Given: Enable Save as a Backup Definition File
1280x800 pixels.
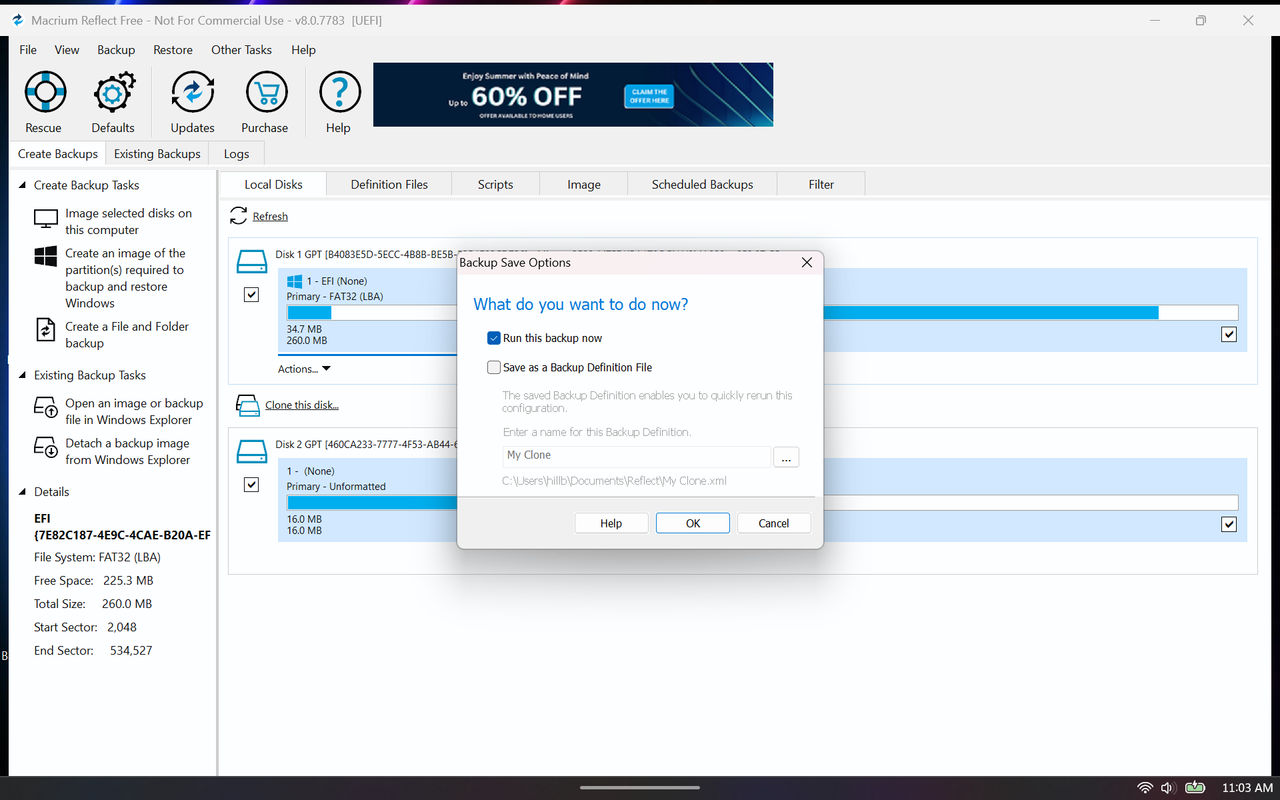Looking at the screenshot, I should click(x=494, y=367).
